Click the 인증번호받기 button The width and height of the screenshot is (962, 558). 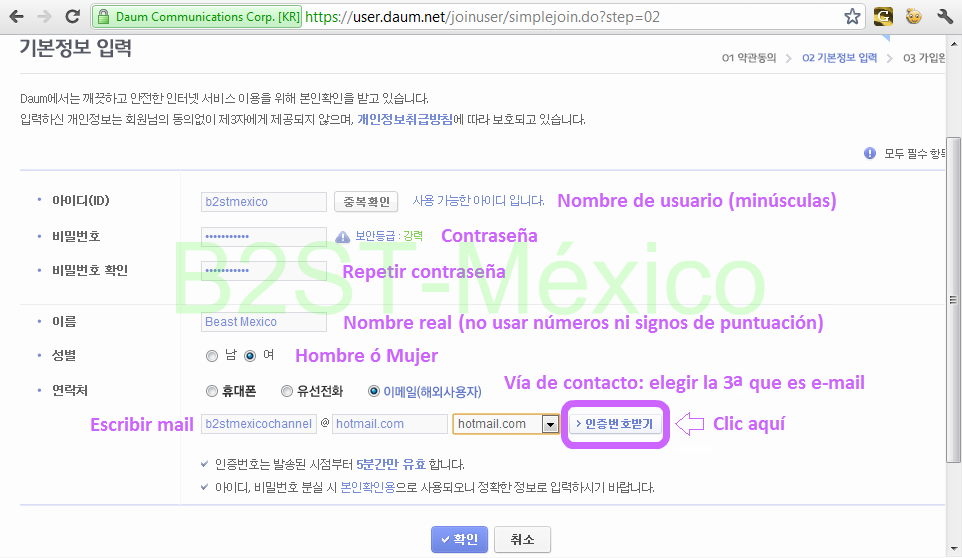pos(615,424)
